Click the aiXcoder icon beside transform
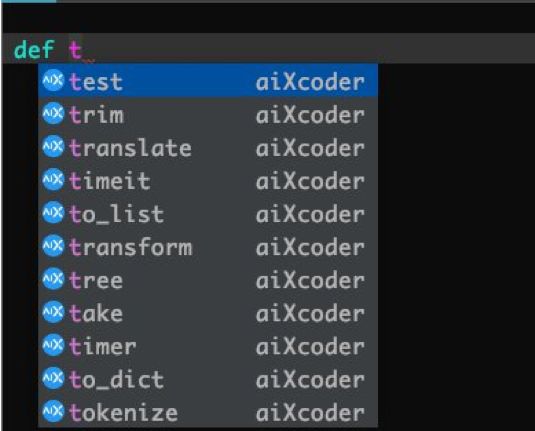 (x=53, y=246)
